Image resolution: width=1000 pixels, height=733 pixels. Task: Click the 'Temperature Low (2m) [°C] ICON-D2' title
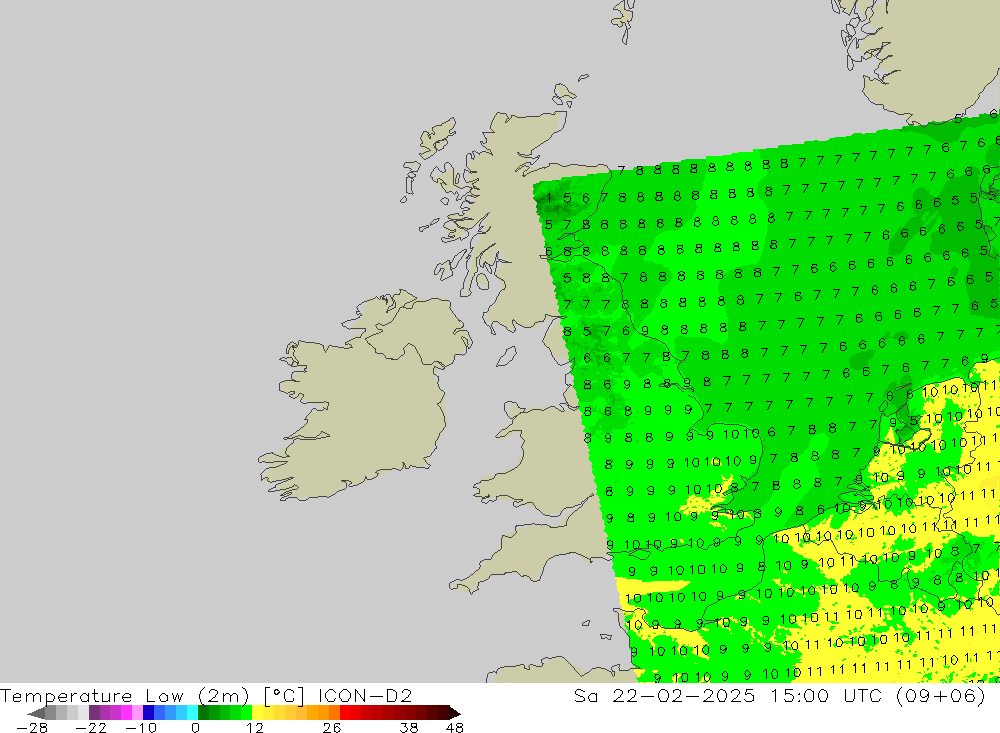pos(206,695)
